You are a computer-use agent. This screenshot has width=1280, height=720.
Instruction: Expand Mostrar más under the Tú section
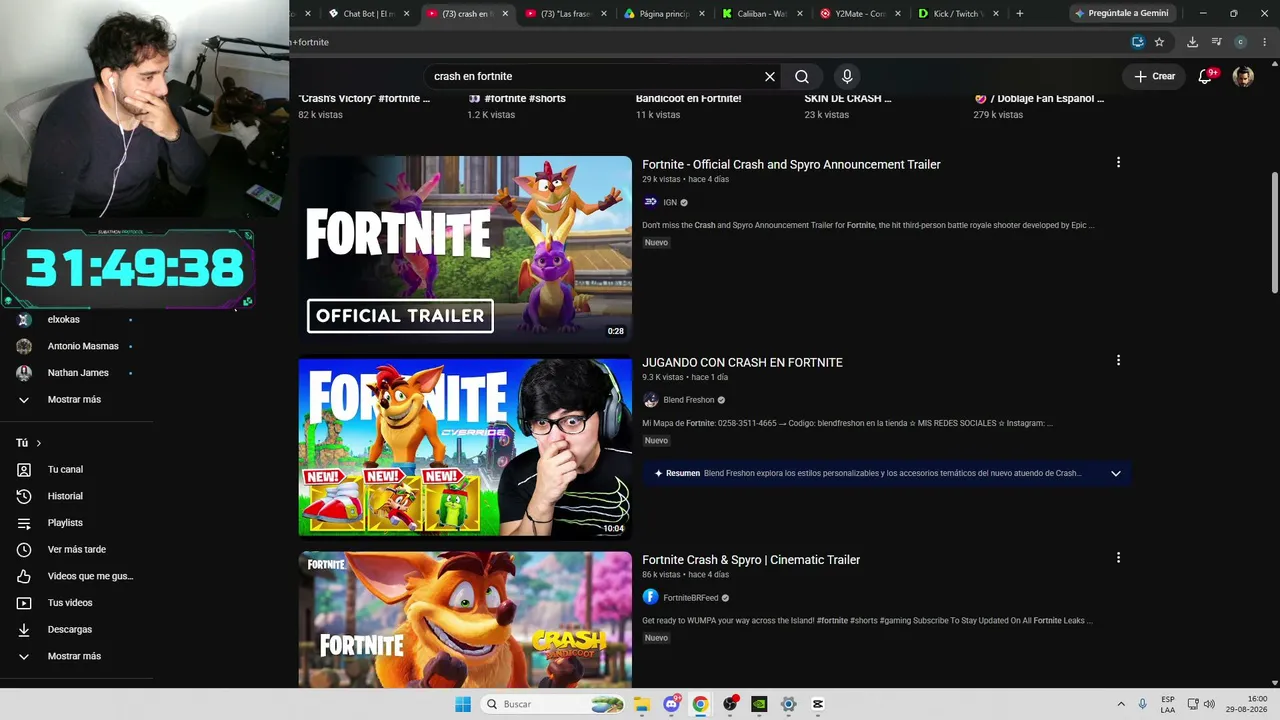(74, 656)
